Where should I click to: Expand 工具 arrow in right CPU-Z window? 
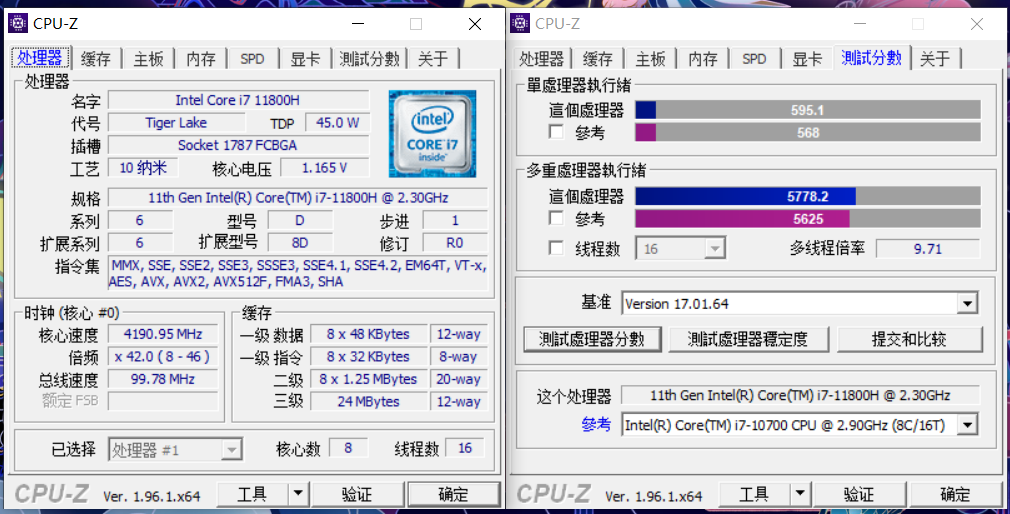800,494
